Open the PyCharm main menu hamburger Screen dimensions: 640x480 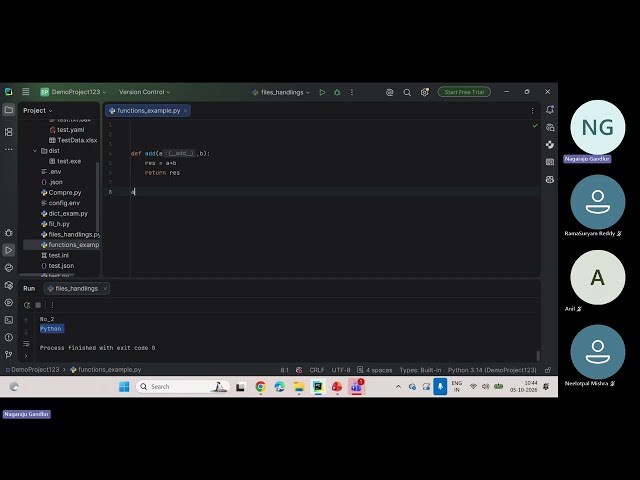point(26,92)
